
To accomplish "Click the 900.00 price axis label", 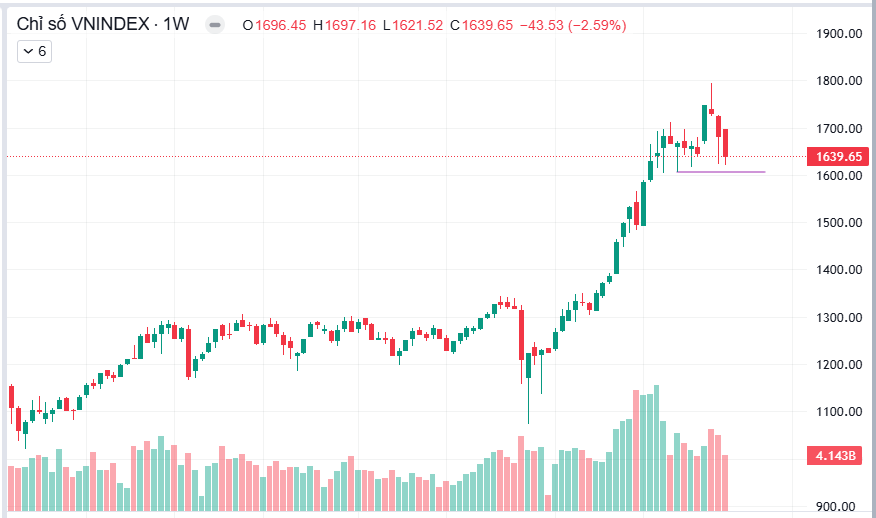I will click(x=835, y=506).
